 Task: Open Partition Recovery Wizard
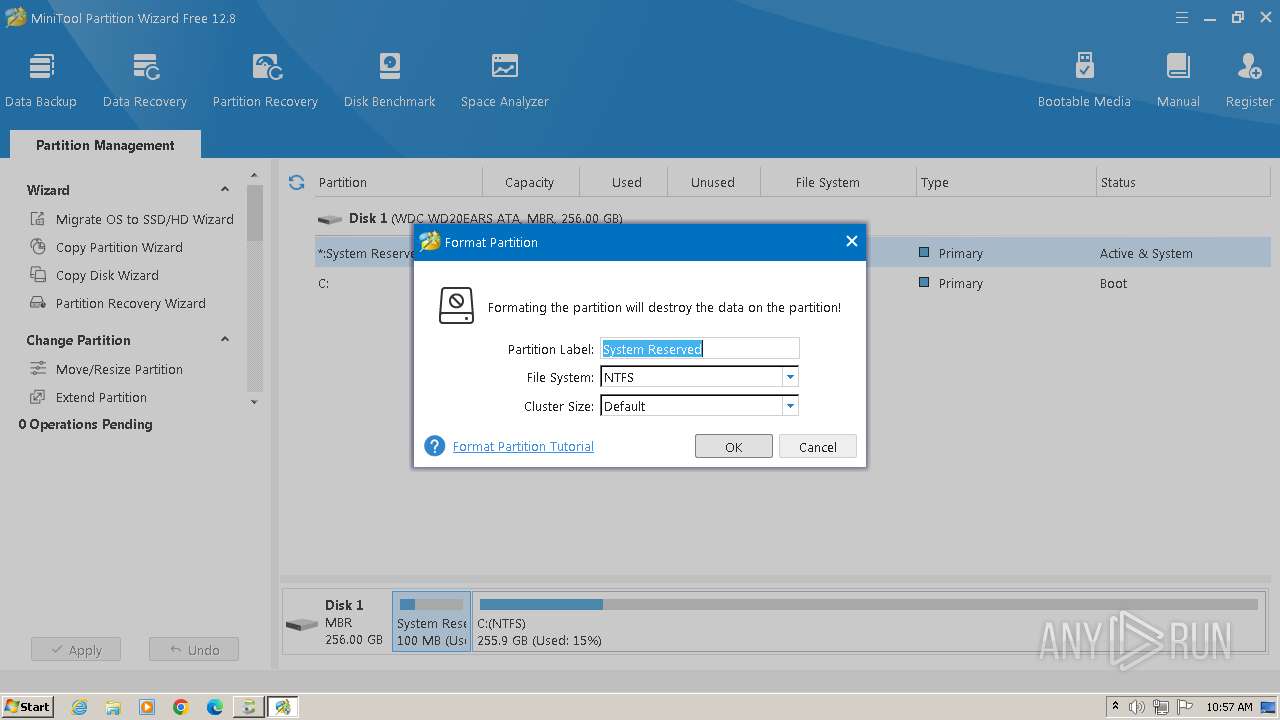pyautogui.click(x=118, y=303)
